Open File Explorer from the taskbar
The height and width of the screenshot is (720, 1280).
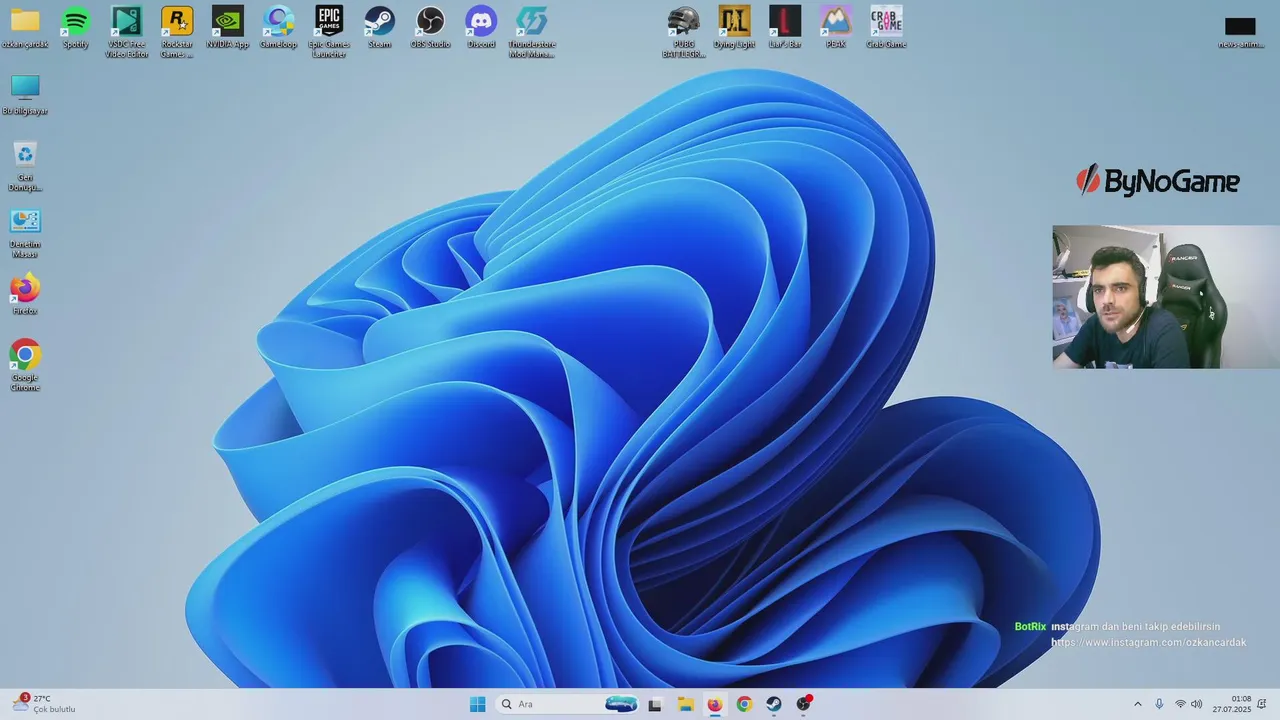click(685, 704)
